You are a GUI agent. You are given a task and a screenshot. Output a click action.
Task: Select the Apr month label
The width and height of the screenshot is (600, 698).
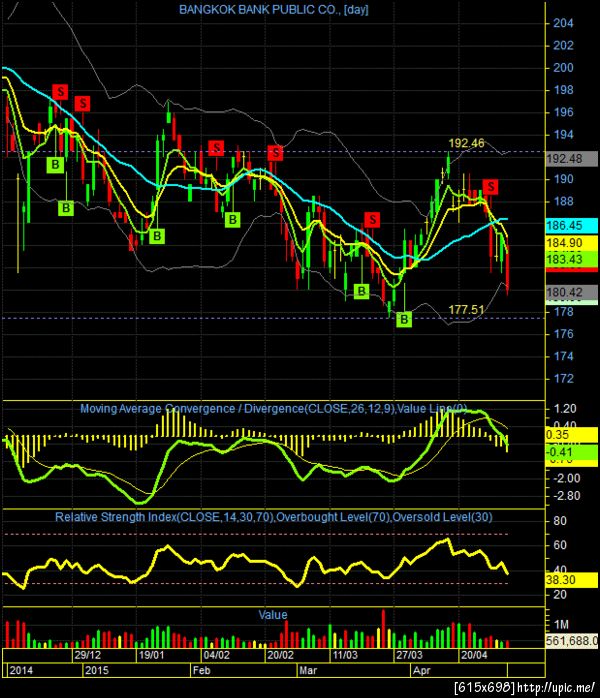tap(422, 670)
